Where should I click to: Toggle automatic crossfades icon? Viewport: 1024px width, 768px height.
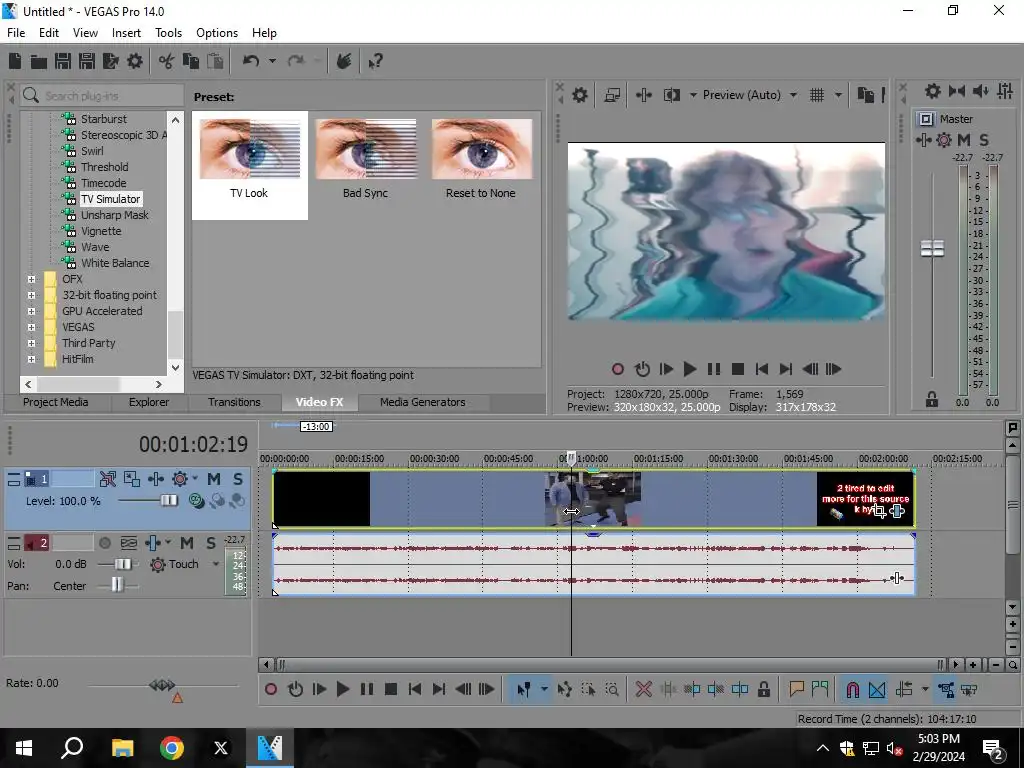pyautogui.click(x=877, y=689)
